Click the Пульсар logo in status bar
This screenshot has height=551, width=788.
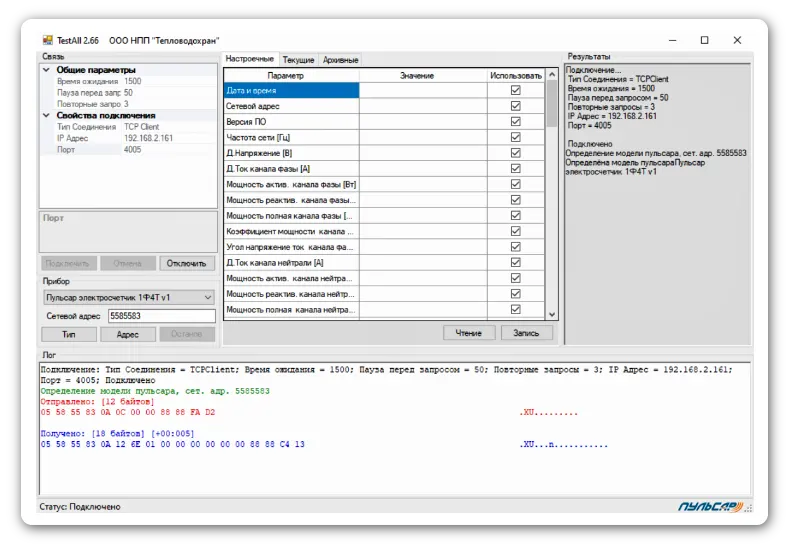pyautogui.click(x=711, y=507)
